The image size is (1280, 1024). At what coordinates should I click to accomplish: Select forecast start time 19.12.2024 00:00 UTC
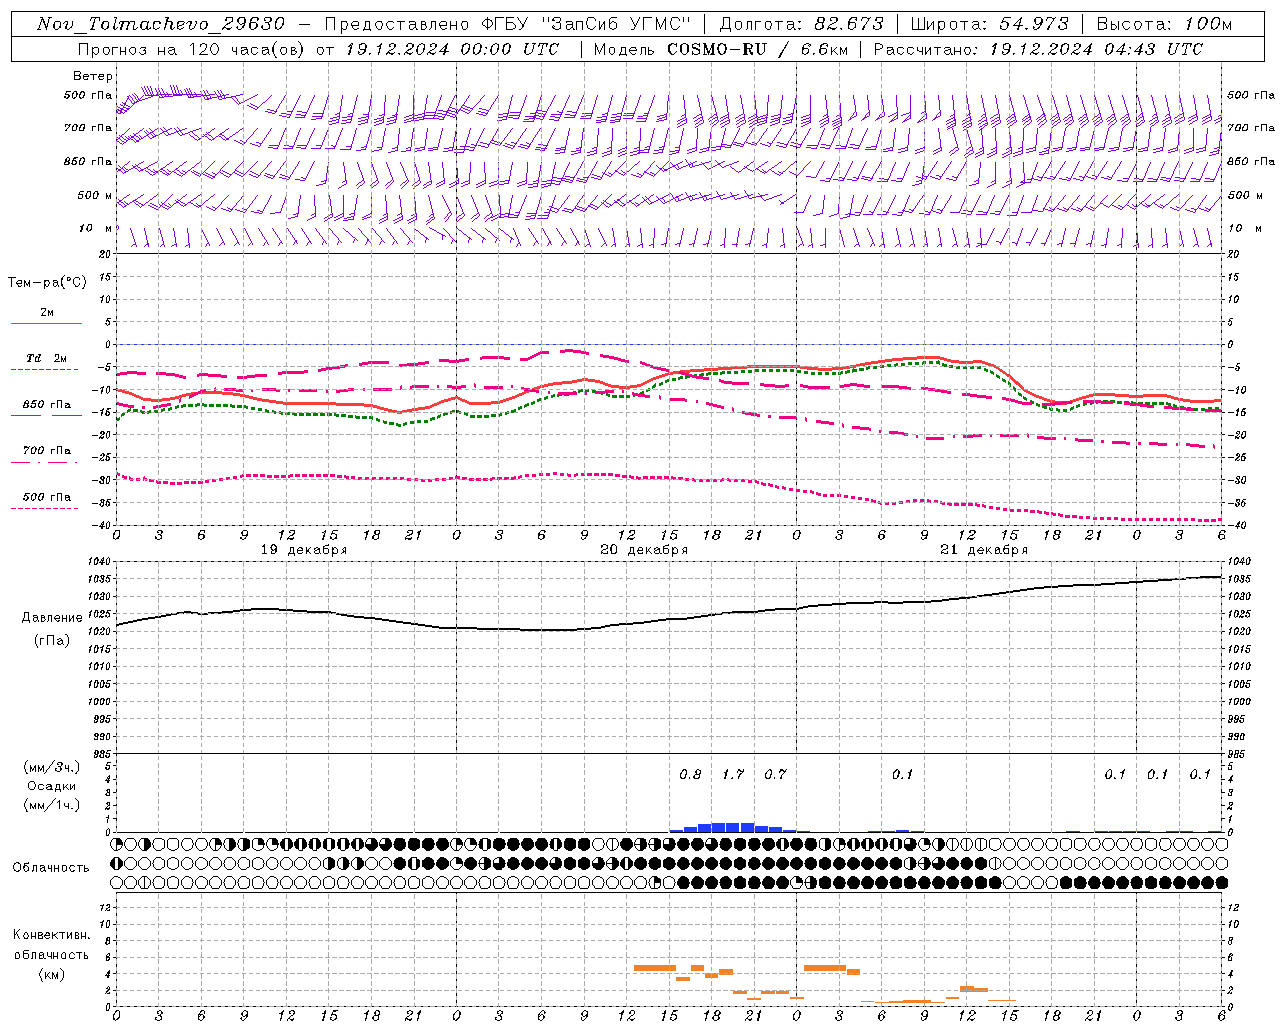tap(452, 49)
